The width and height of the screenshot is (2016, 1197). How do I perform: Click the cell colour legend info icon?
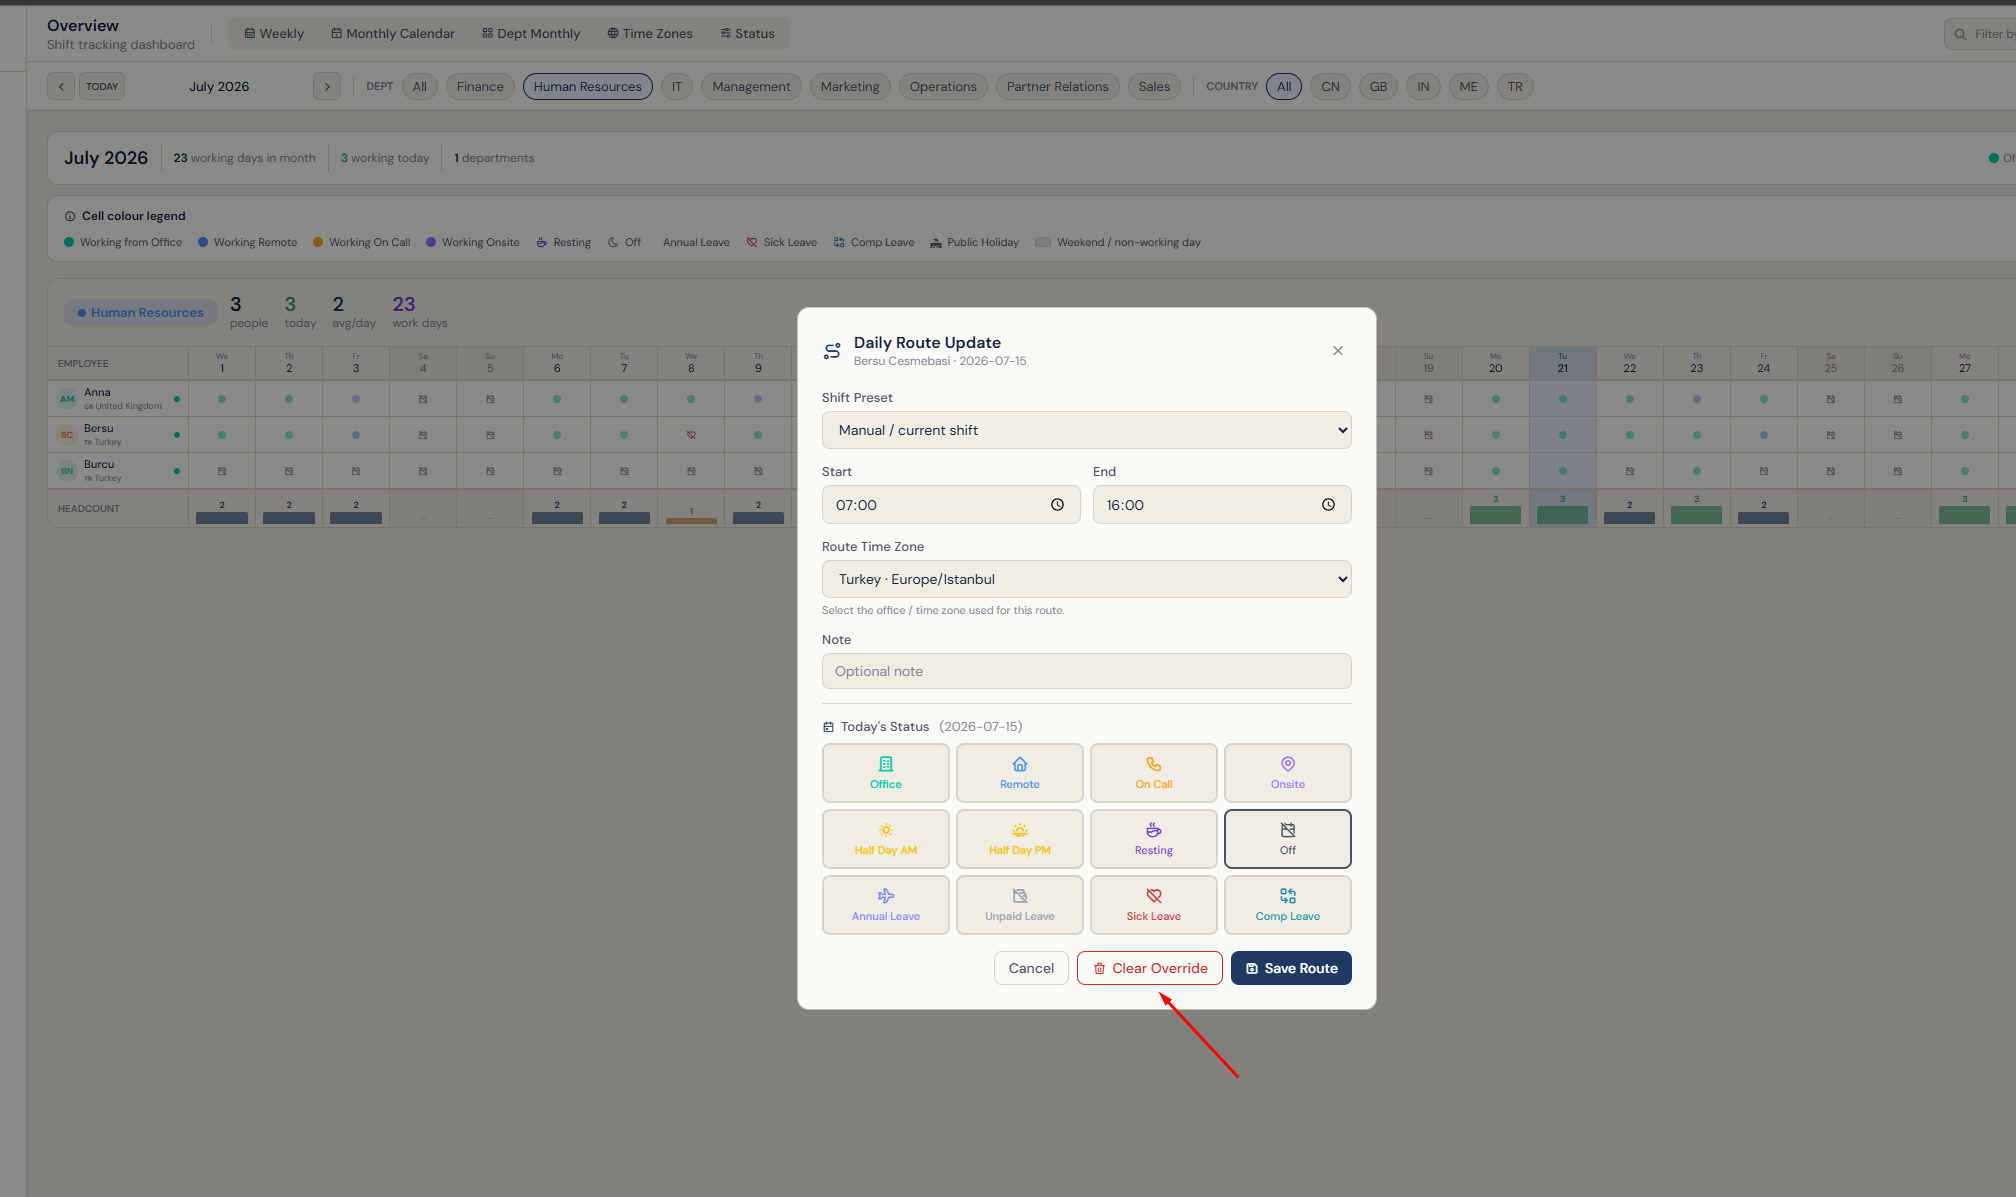pos(70,216)
